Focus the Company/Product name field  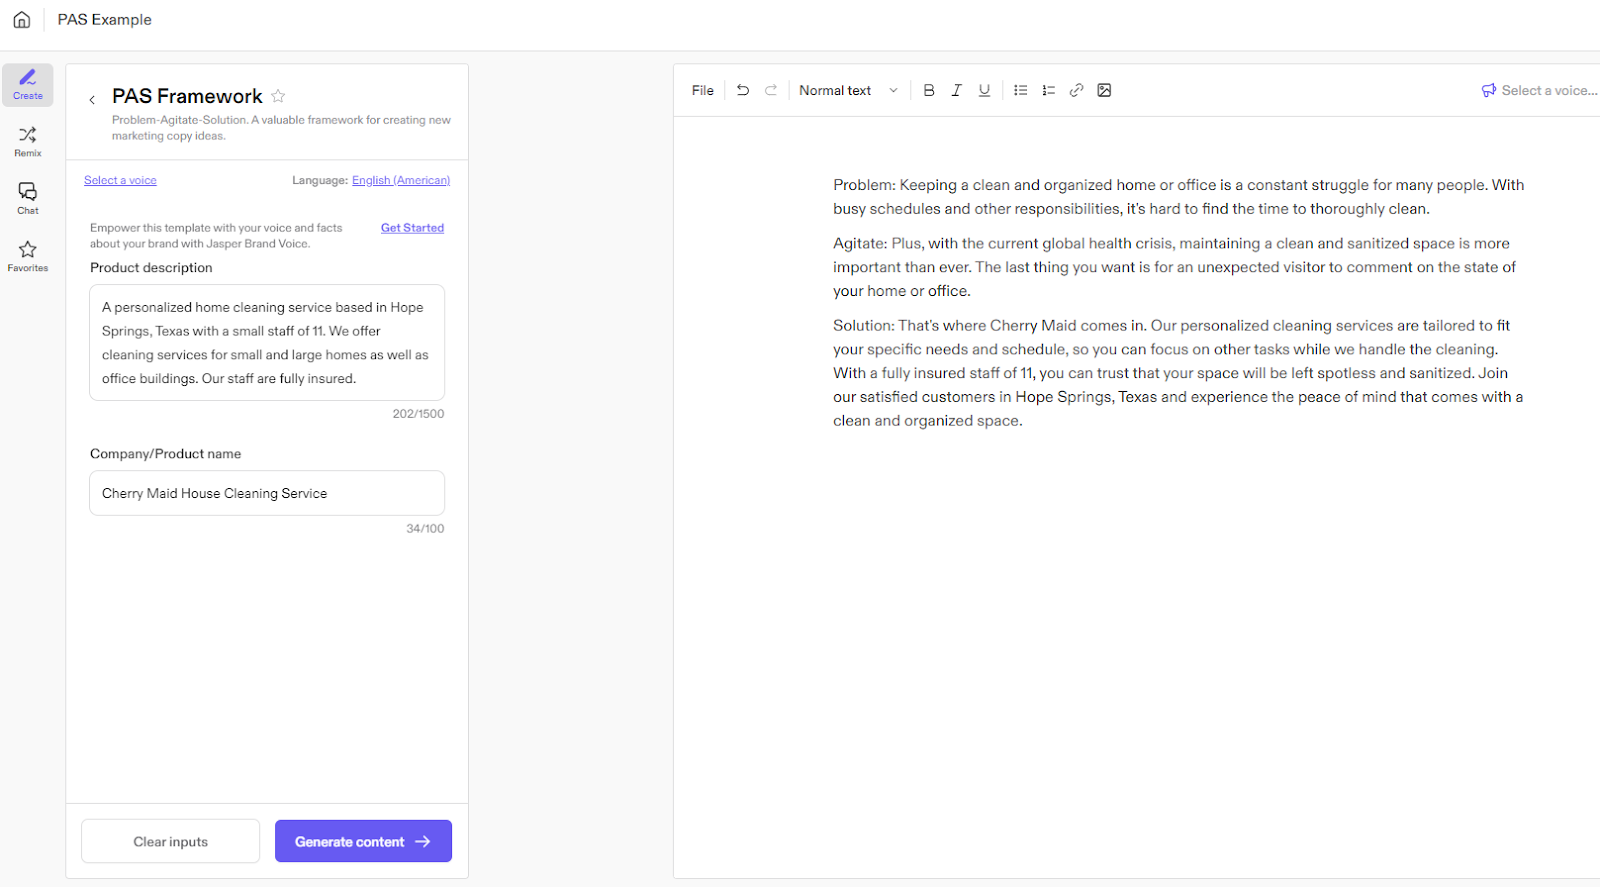267,493
